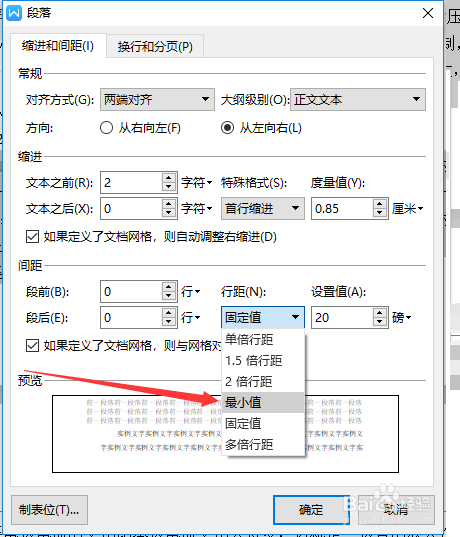The width and height of the screenshot is (460, 537).
Task: Open the 行 unit dropdown for 段后
Action: pyautogui.click(x=190, y=317)
